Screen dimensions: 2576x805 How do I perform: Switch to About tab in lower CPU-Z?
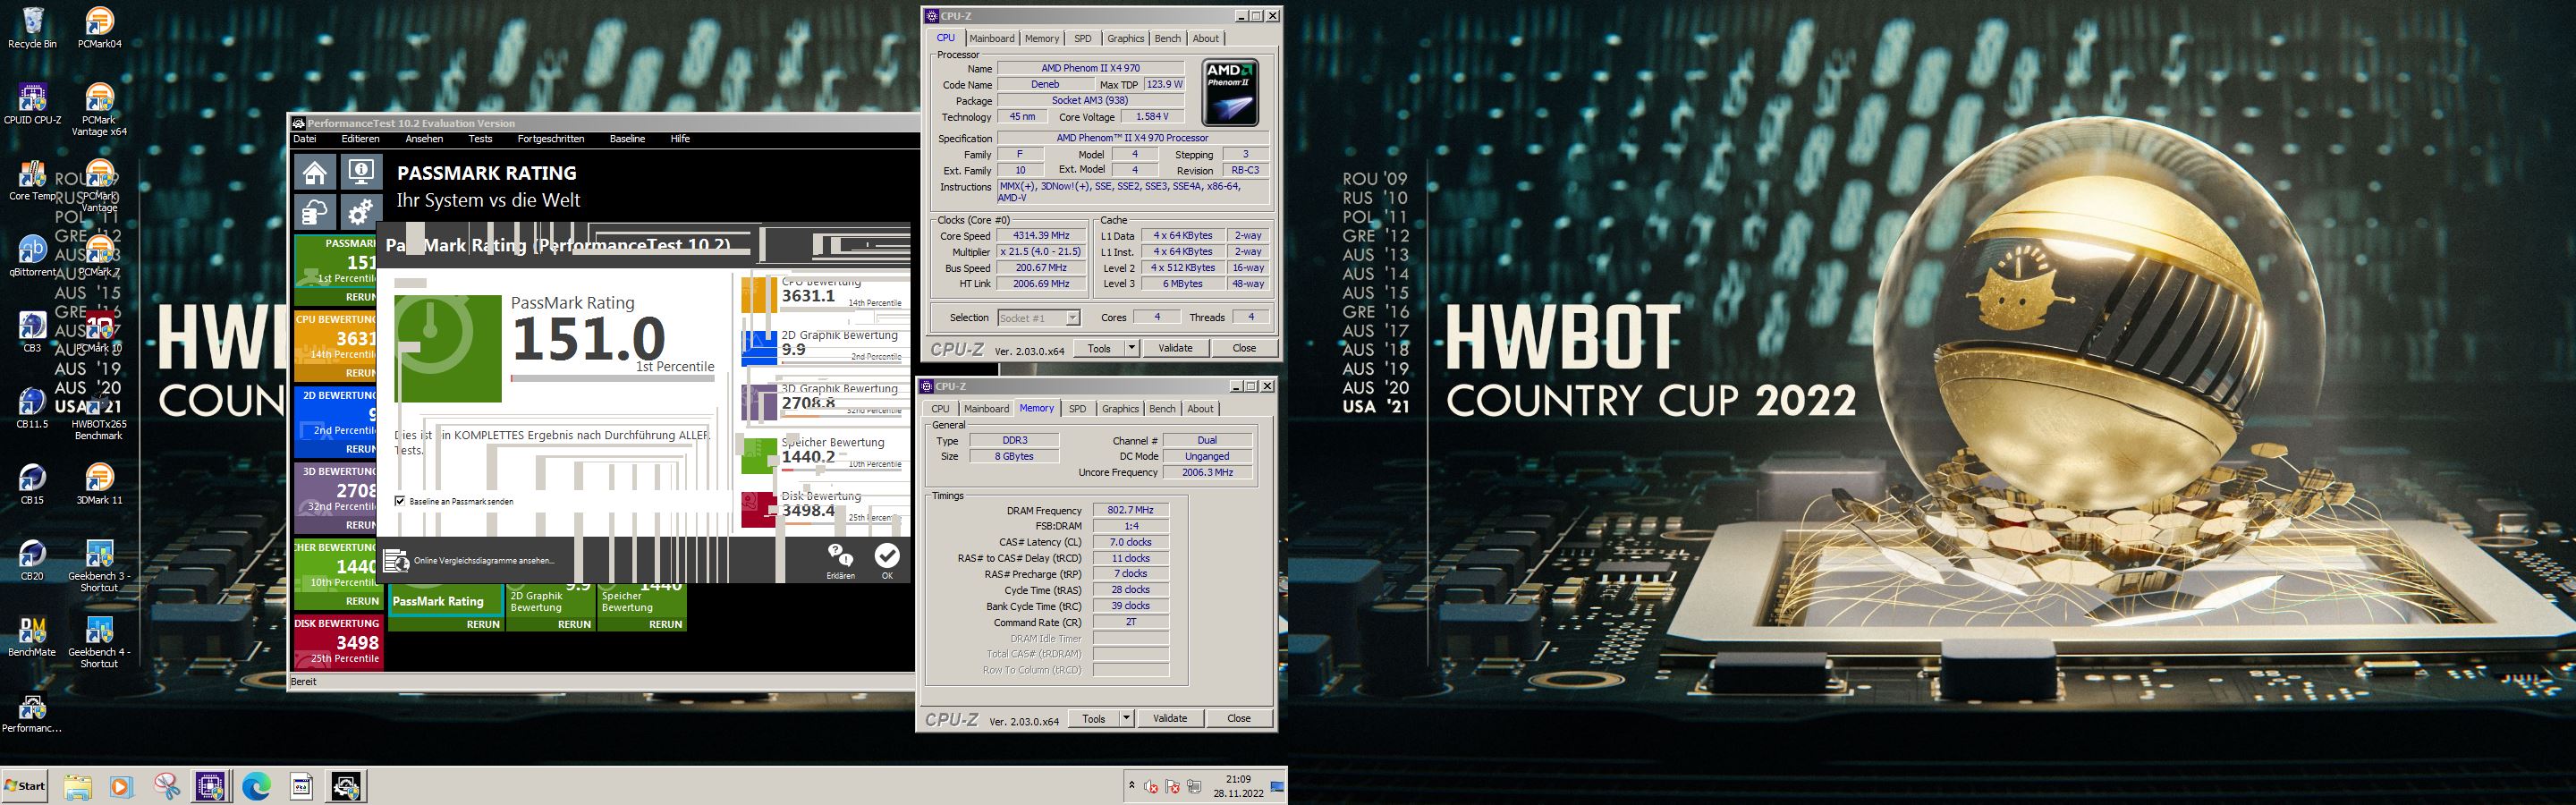pyautogui.click(x=1200, y=408)
